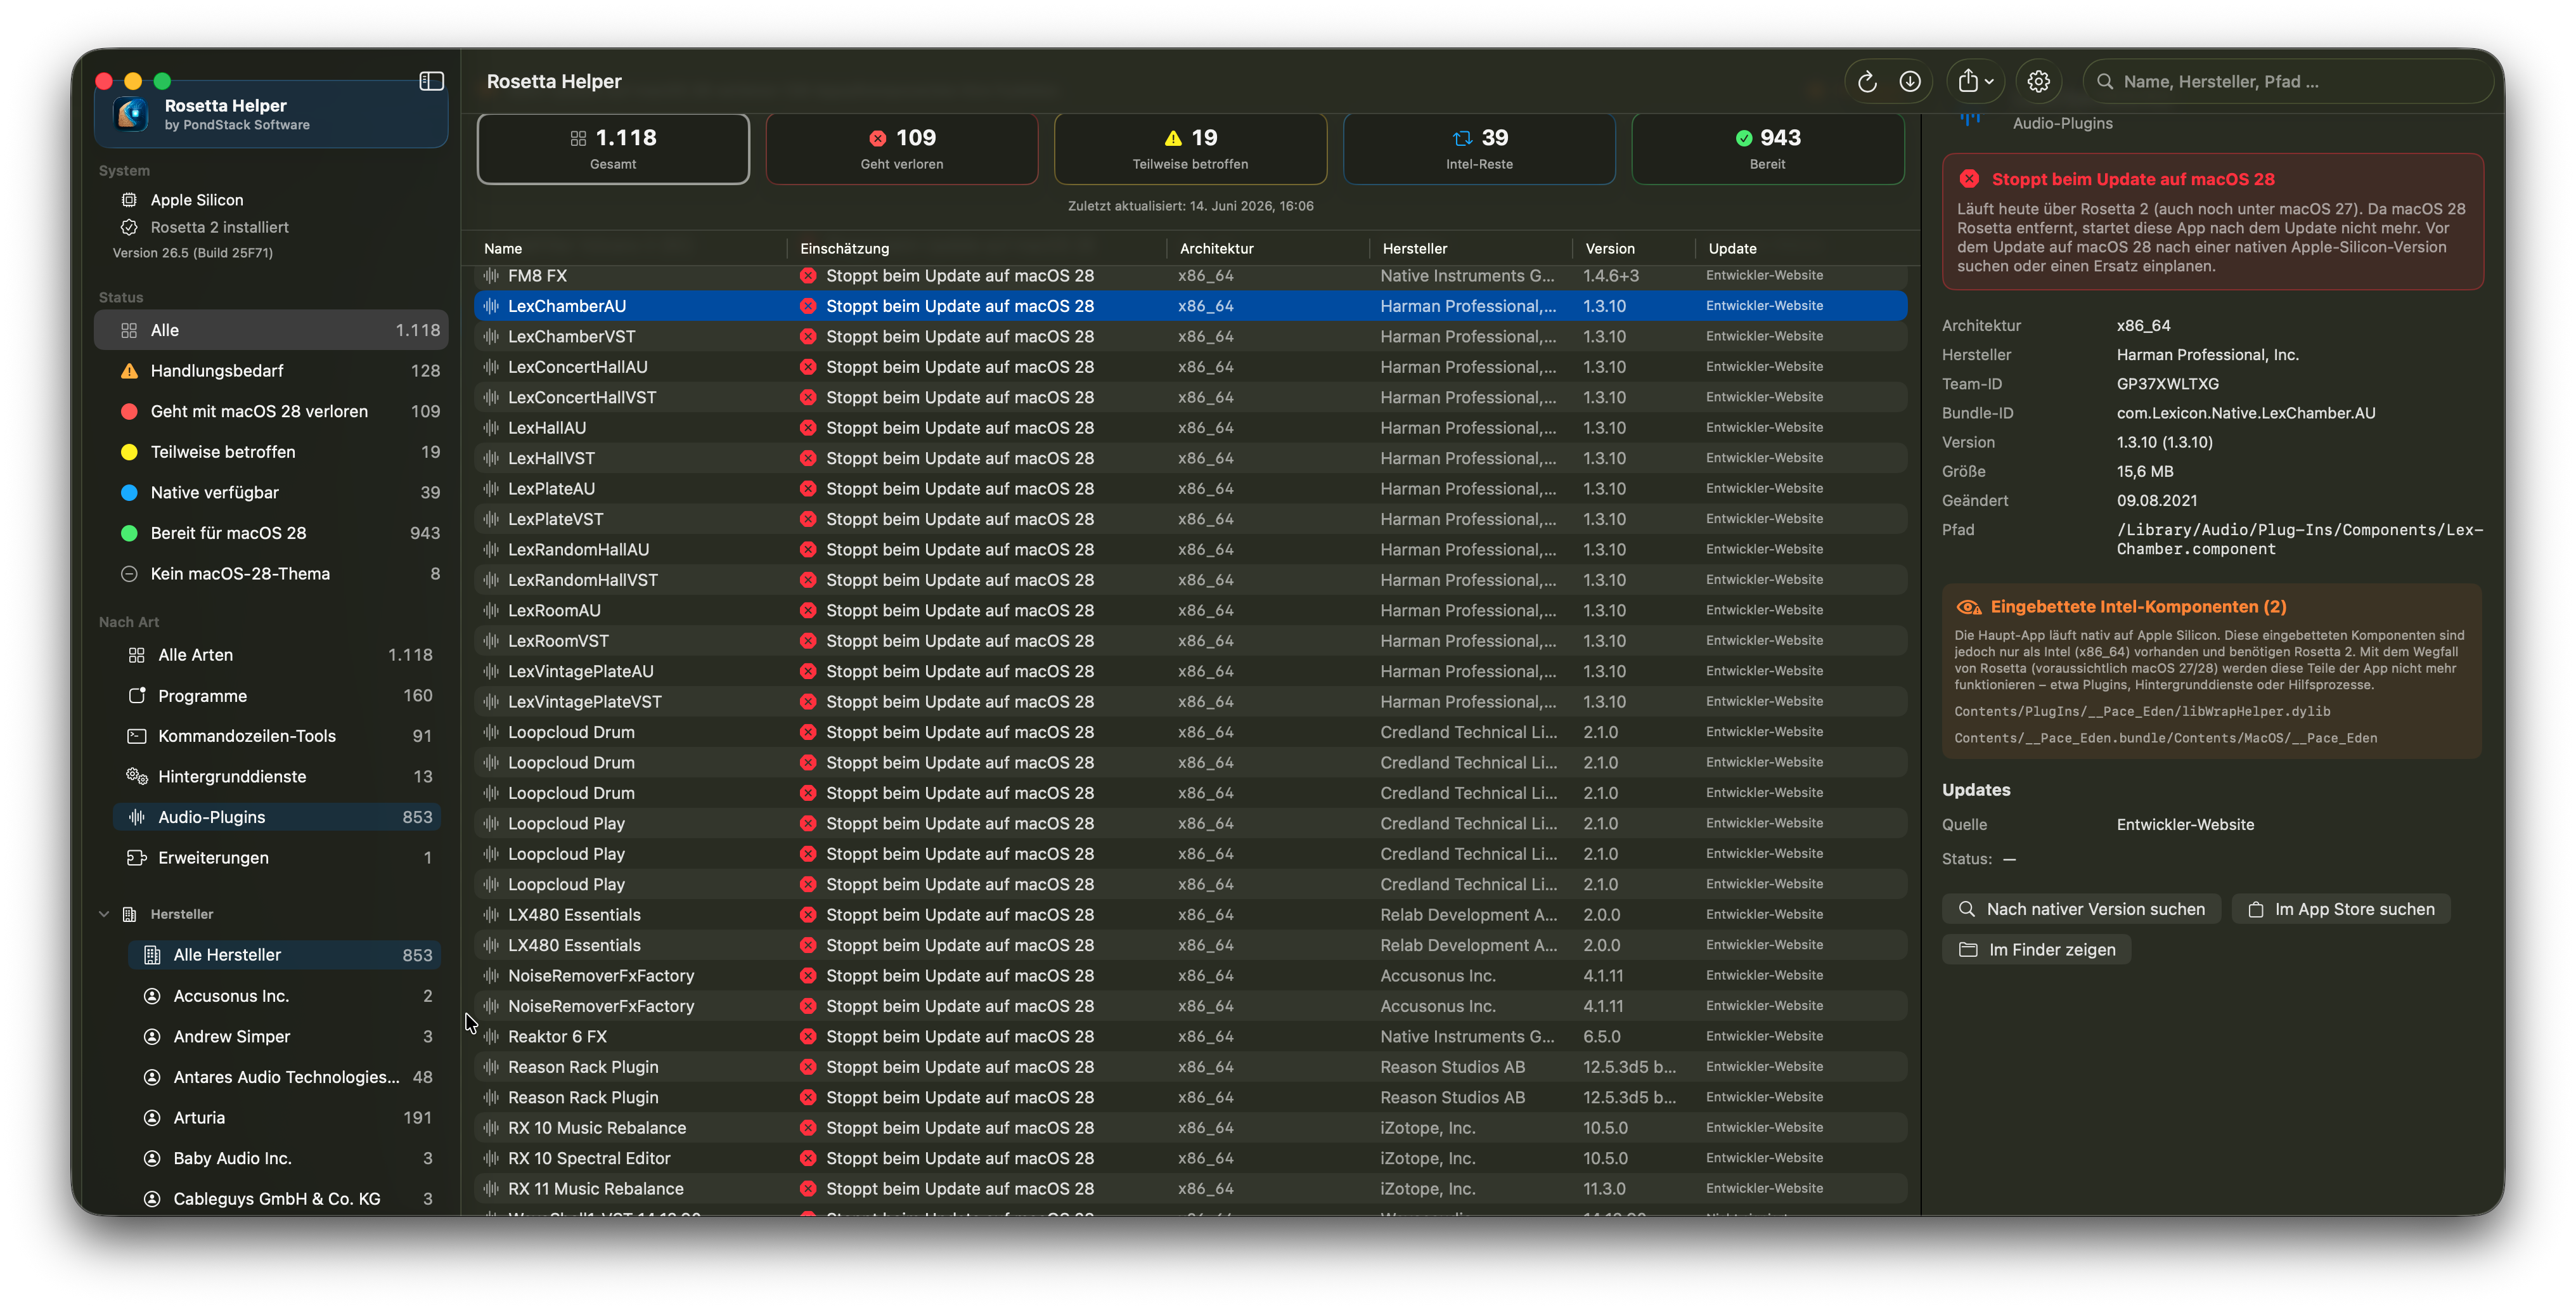Filter by Cableguys GmbH & Co. KG
The image size is (2576, 1310).
click(284, 1199)
